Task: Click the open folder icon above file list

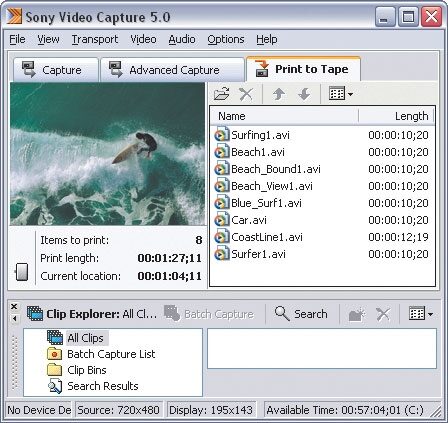Action: tap(222, 94)
